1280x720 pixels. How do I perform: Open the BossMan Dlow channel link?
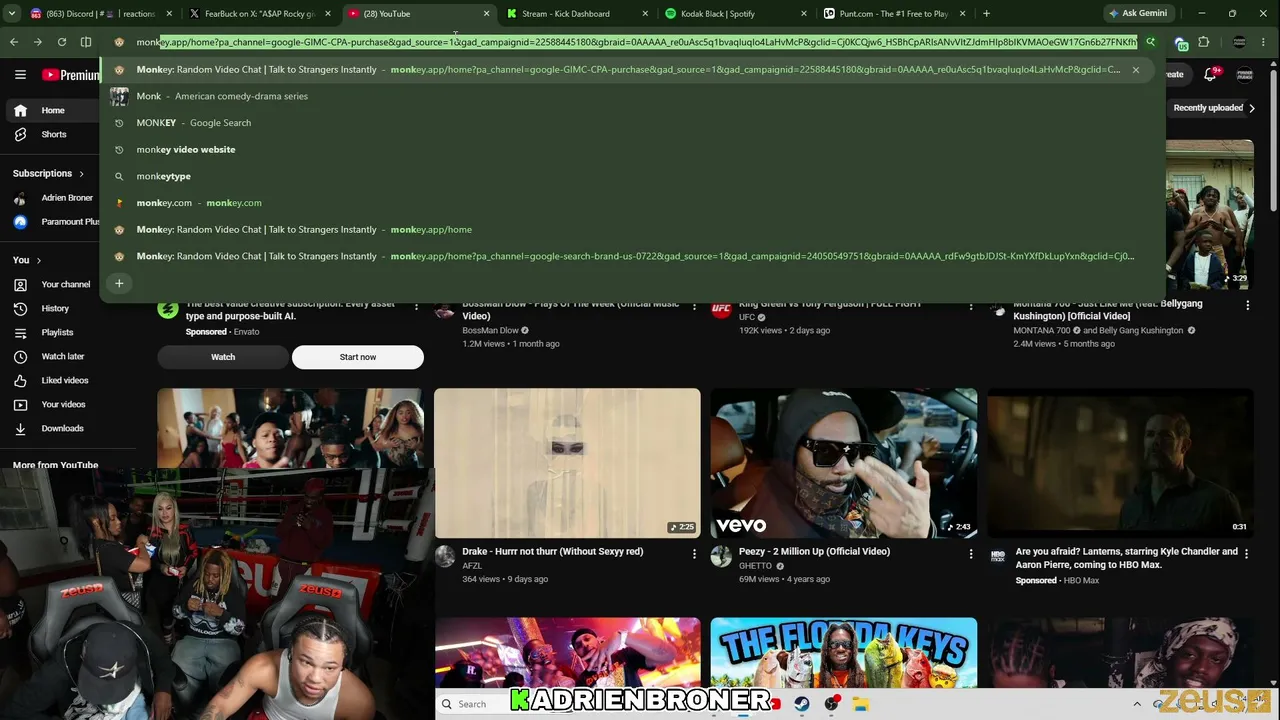tap(490, 331)
